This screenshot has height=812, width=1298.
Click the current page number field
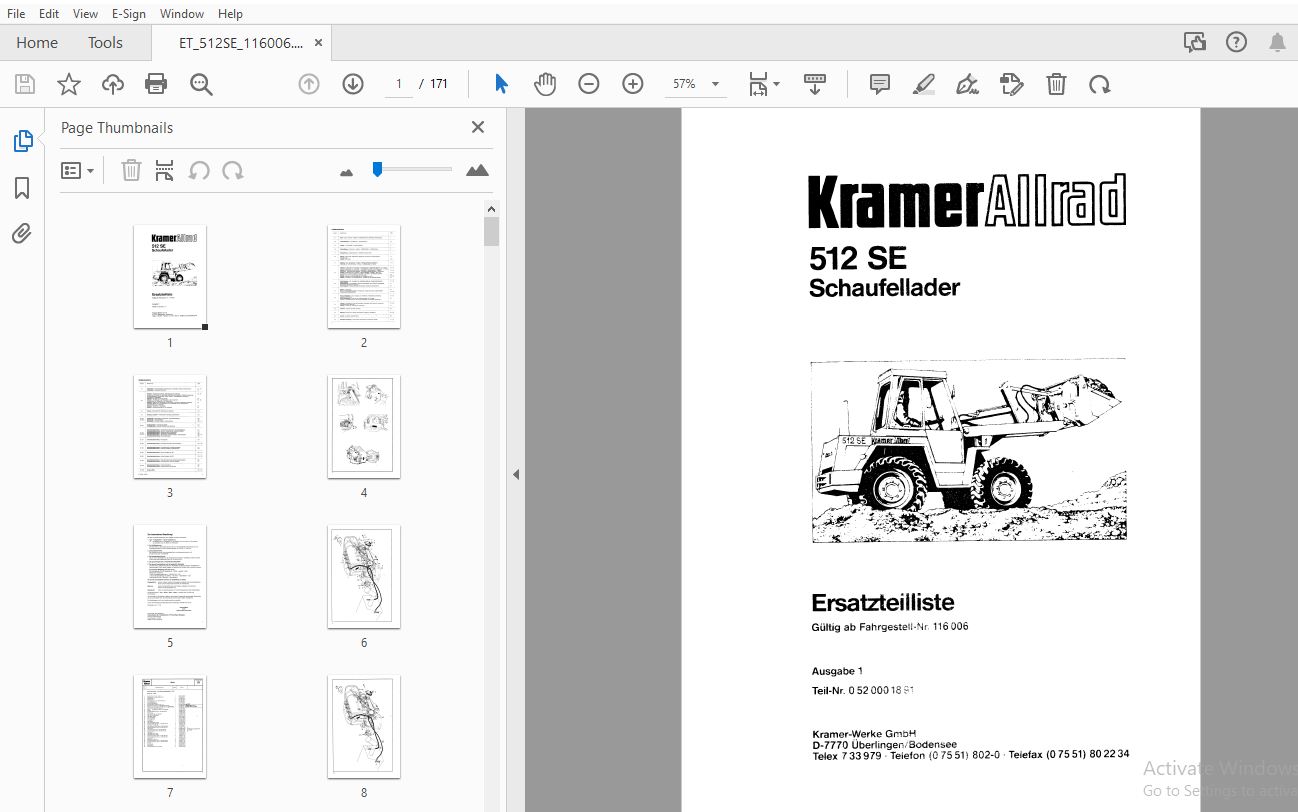tap(398, 84)
